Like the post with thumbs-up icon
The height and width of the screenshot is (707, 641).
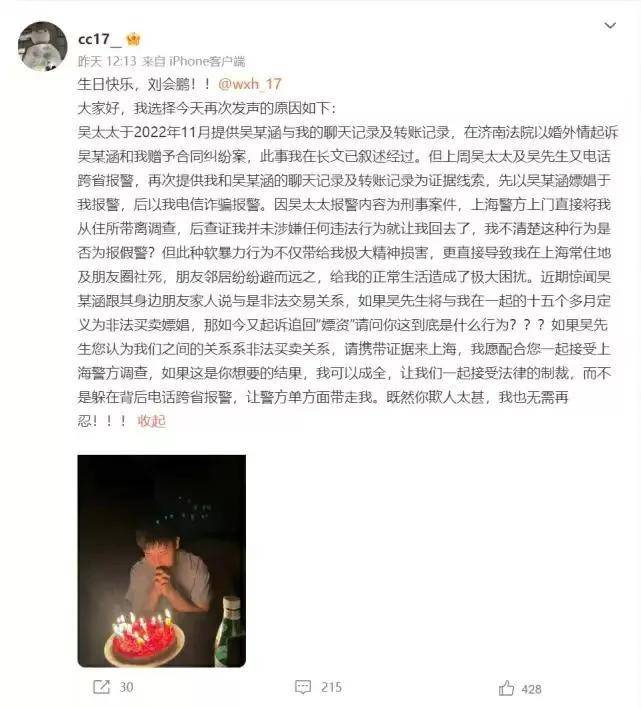click(506, 688)
